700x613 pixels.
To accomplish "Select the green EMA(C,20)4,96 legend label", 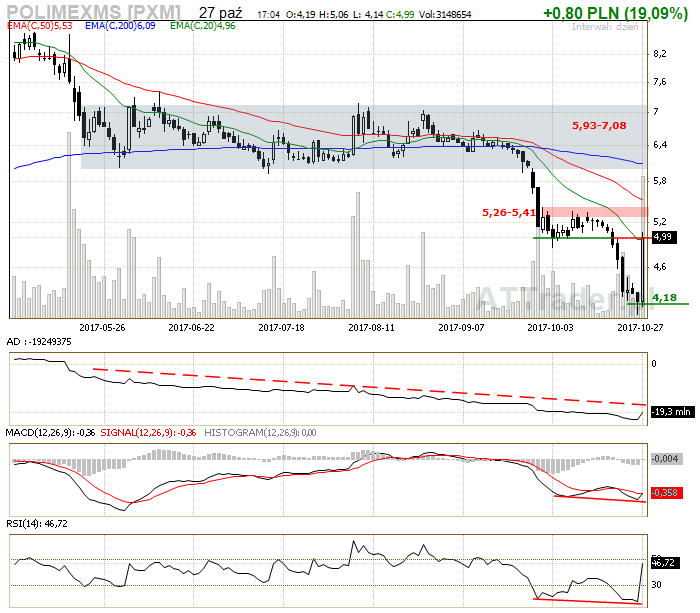I will (x=203, y=26).
